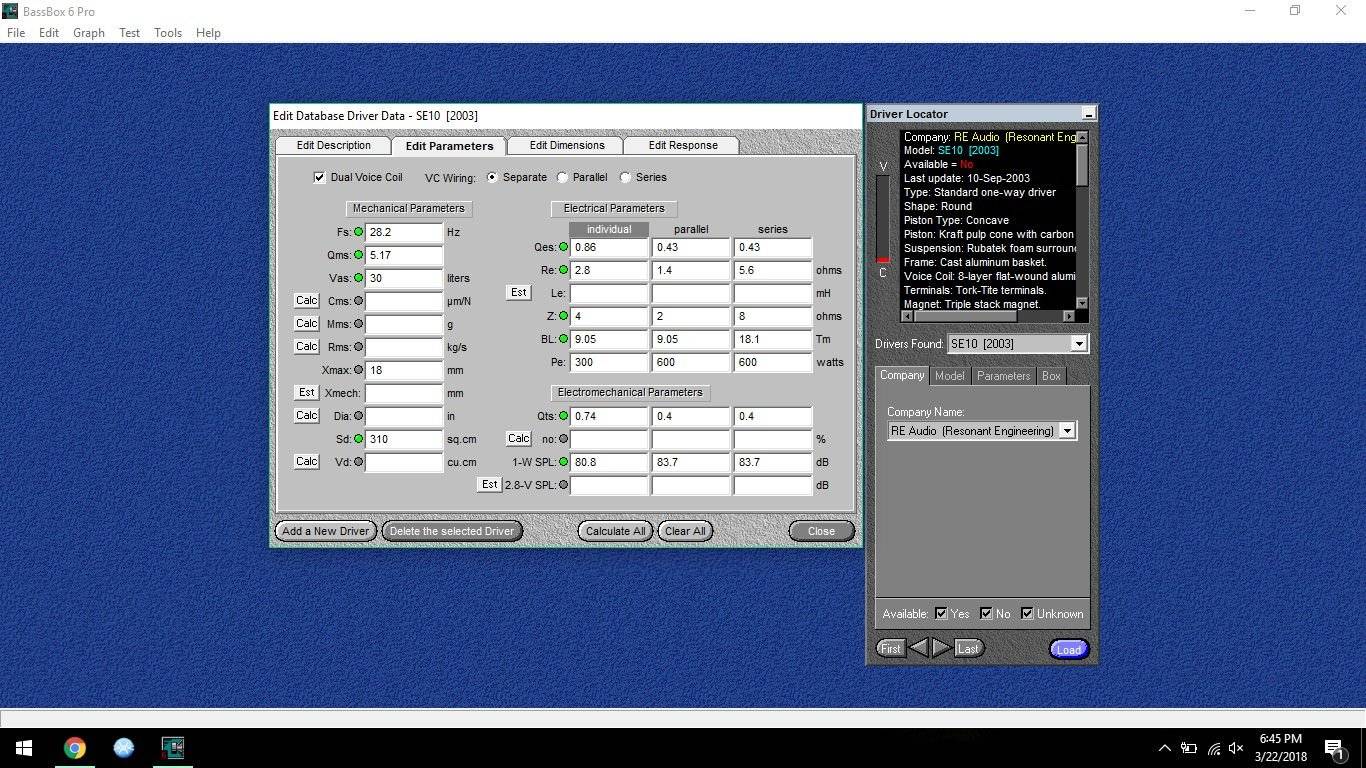This screenshot has height=768, width=1366.
Task: Open the Graph menu
Action: tap(89, 33)
